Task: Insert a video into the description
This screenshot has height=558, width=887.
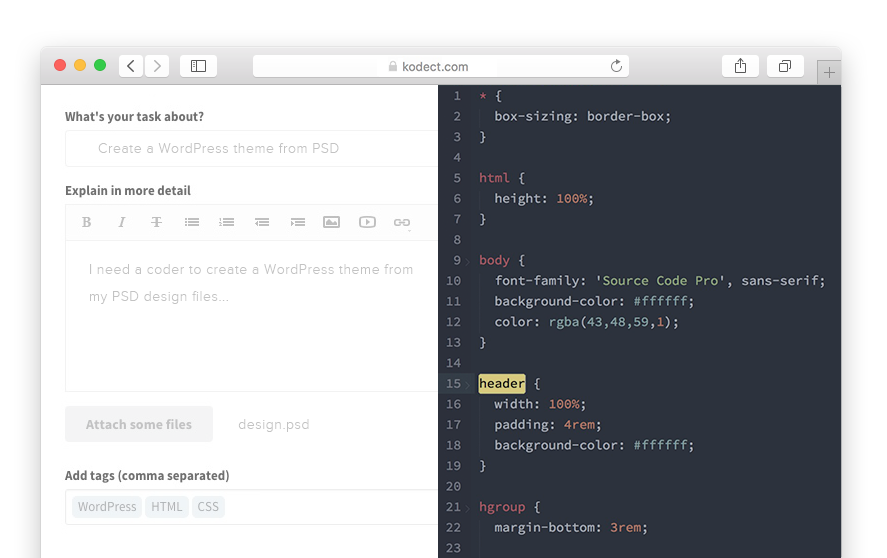Action: (x=367, y=222)
